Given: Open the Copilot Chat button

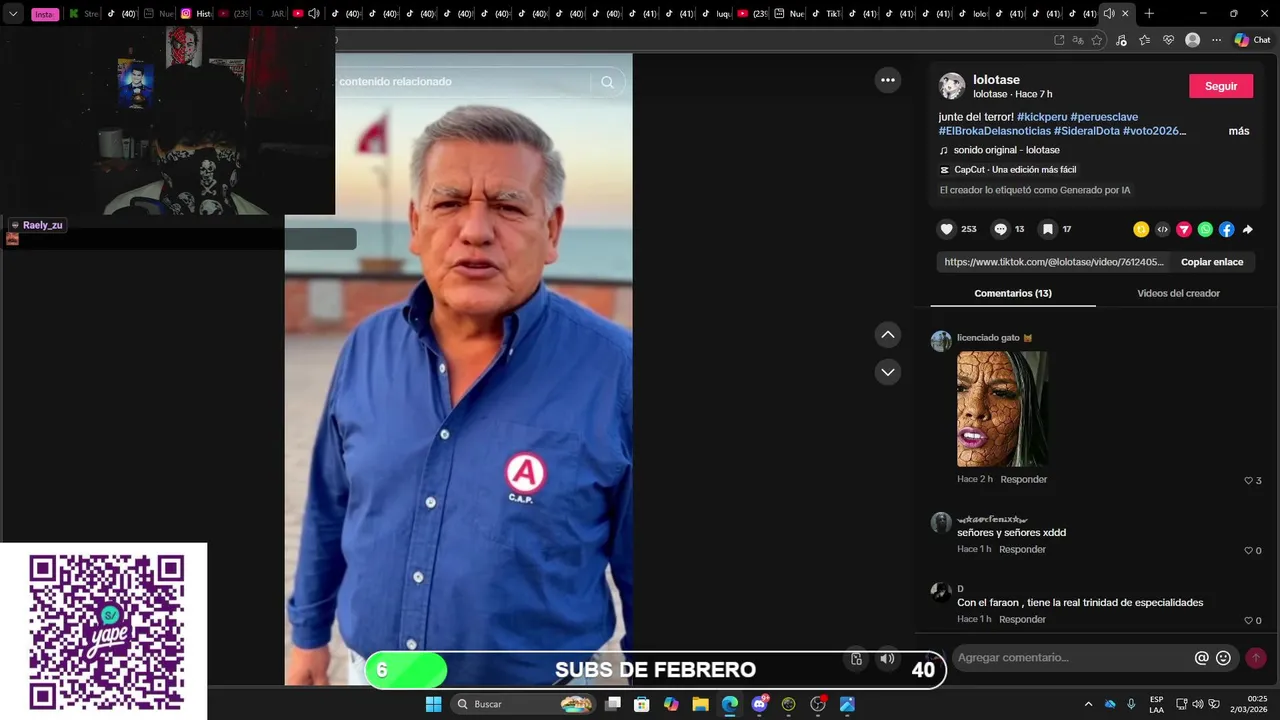Looking at the screenshot, I should [1252, 40].
